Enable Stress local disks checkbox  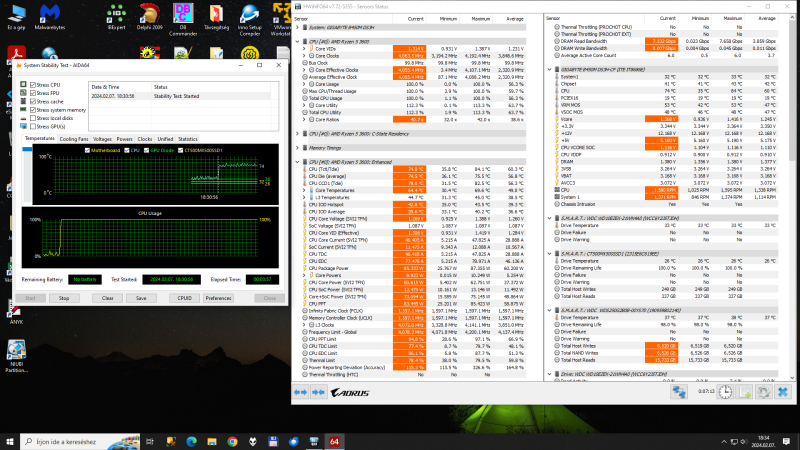tap(33, 118)
